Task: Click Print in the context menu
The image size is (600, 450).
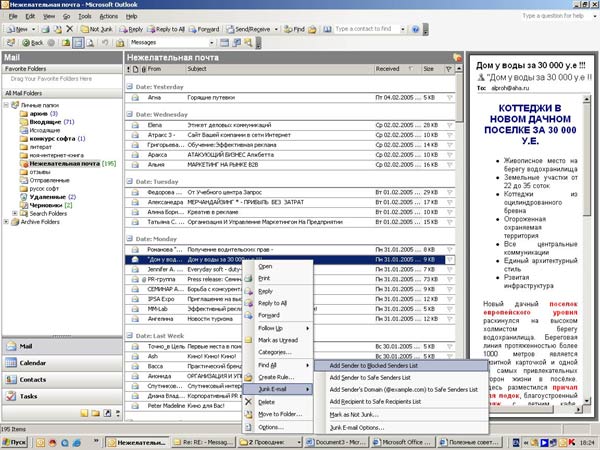Action: tap(265, 278)
